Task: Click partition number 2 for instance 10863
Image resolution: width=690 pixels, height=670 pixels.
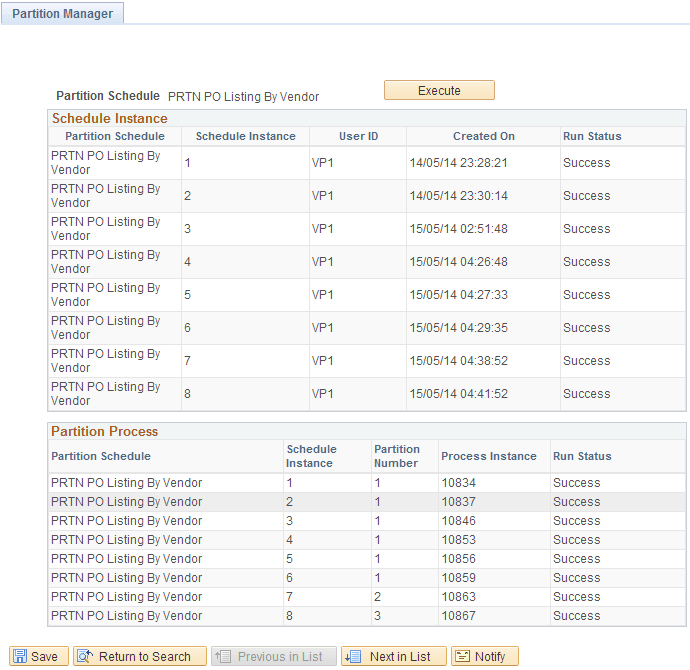Action: pos(378,597)
